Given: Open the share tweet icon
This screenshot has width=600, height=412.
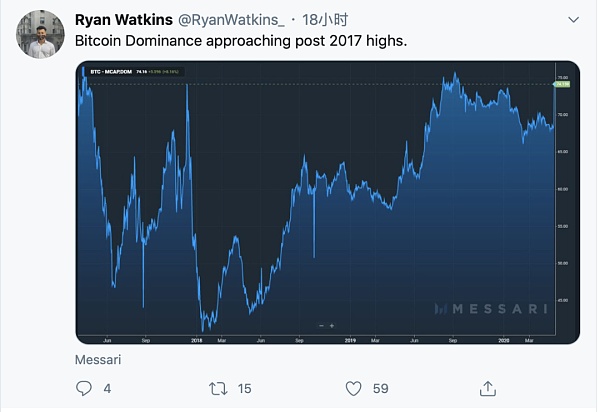Looking at the screenshot, I should [x=488, y=388].
